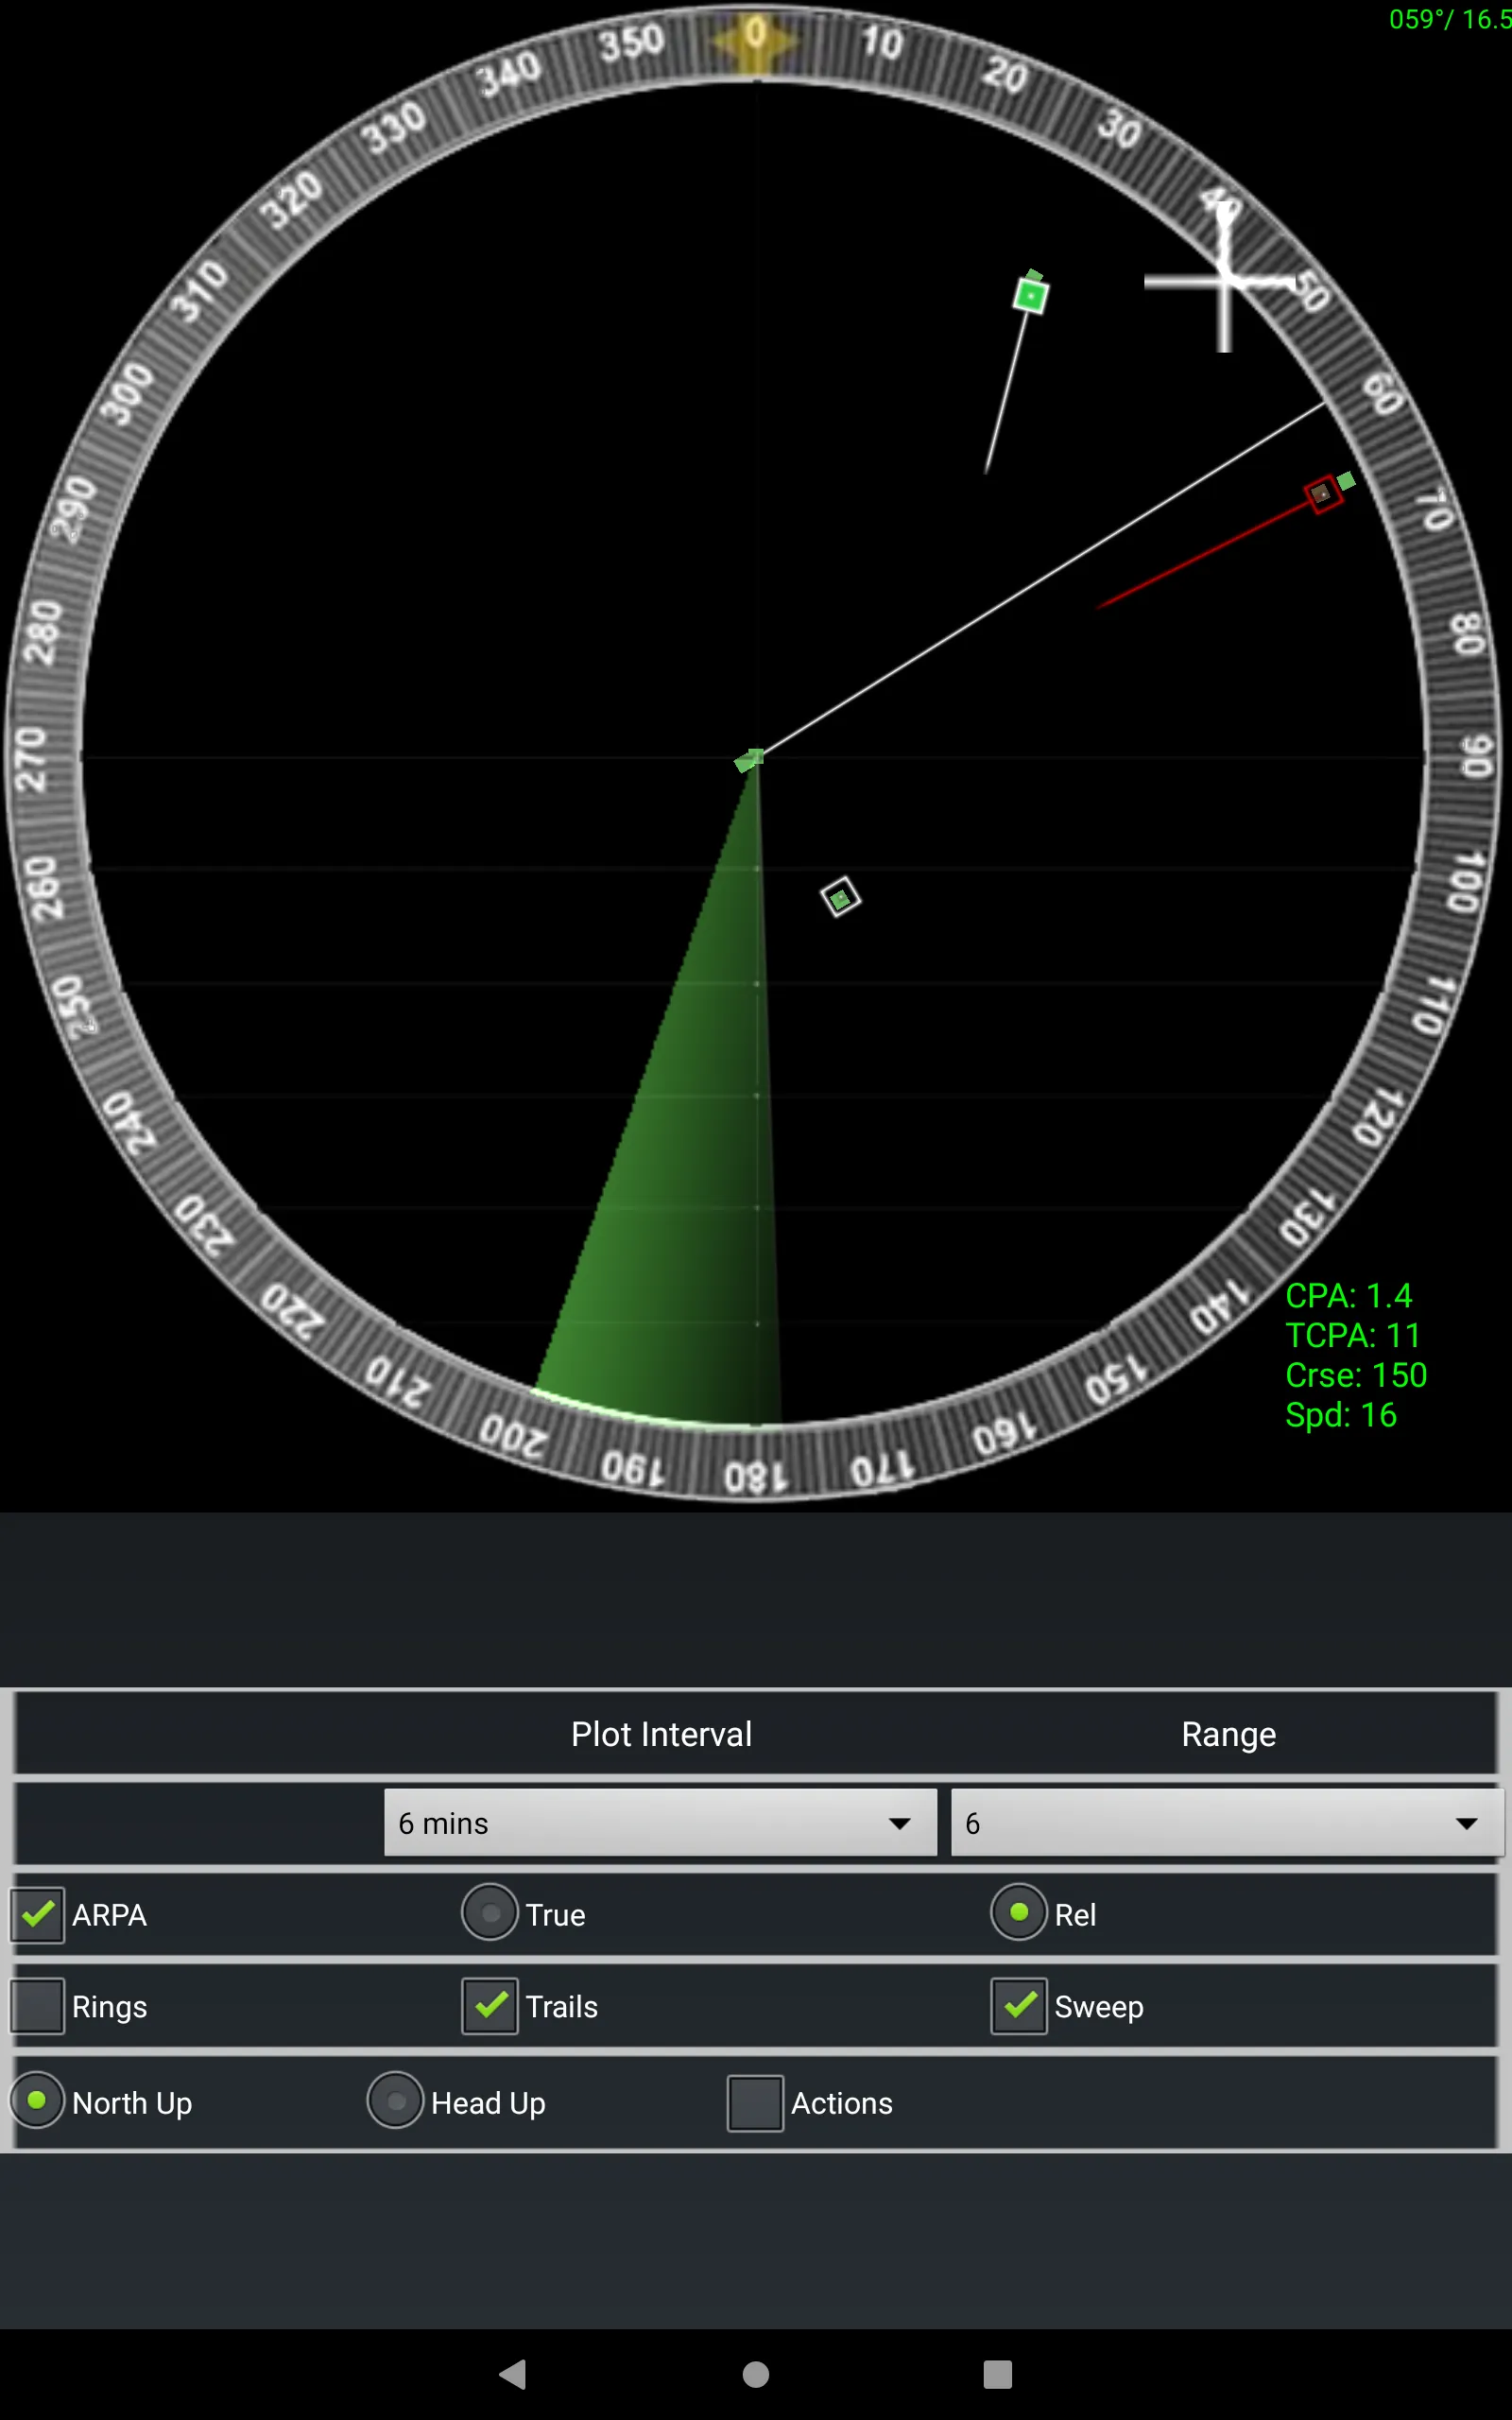1512x2420 pixels.
Task: Toggle the ARPA checkbox
Action: tap(38, 1914)
